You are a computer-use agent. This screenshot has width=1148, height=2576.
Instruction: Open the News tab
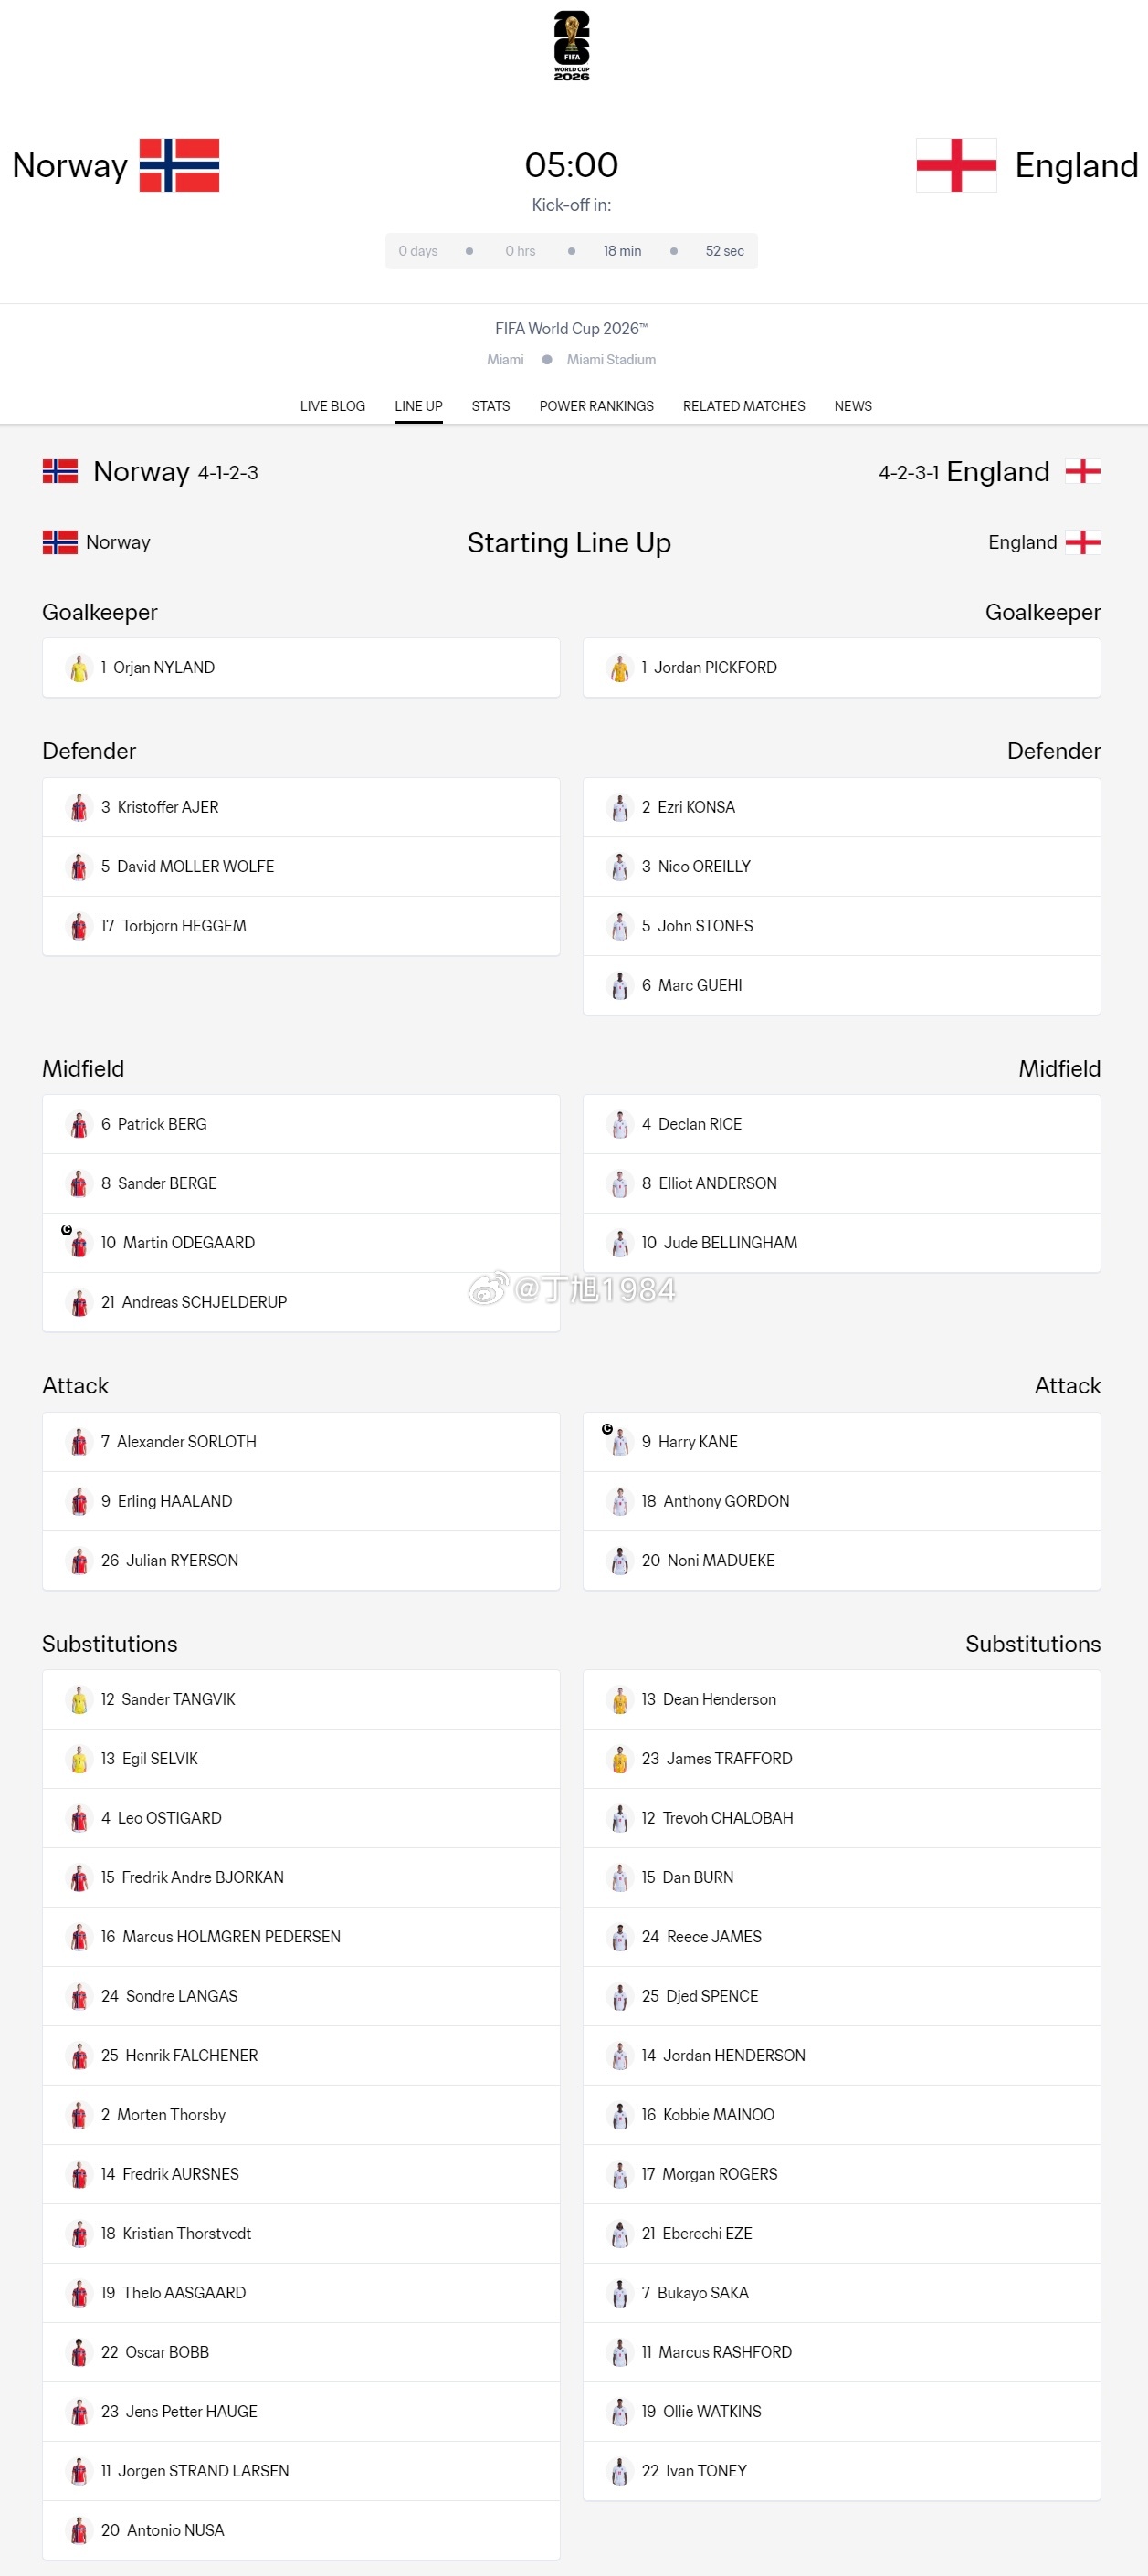pyautogui.click(x=853, y=406)
